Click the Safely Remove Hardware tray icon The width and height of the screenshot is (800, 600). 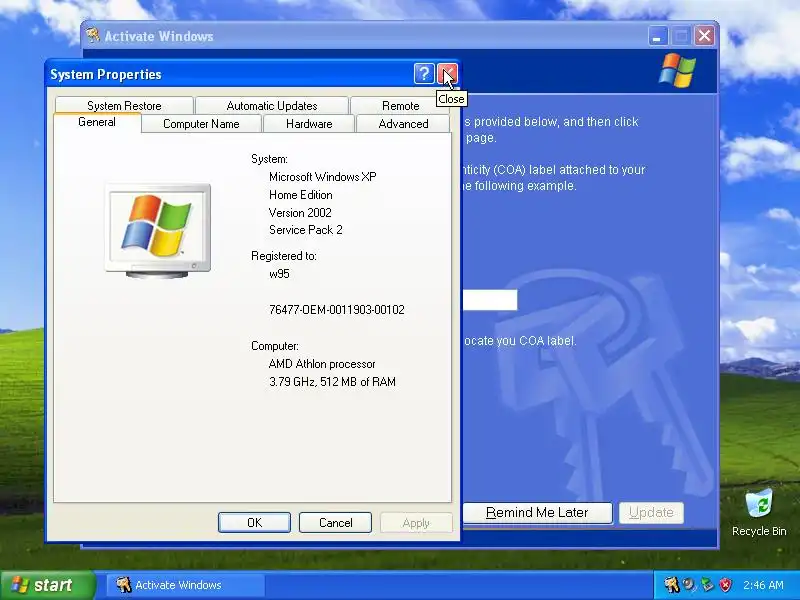(x=707, y=585)
